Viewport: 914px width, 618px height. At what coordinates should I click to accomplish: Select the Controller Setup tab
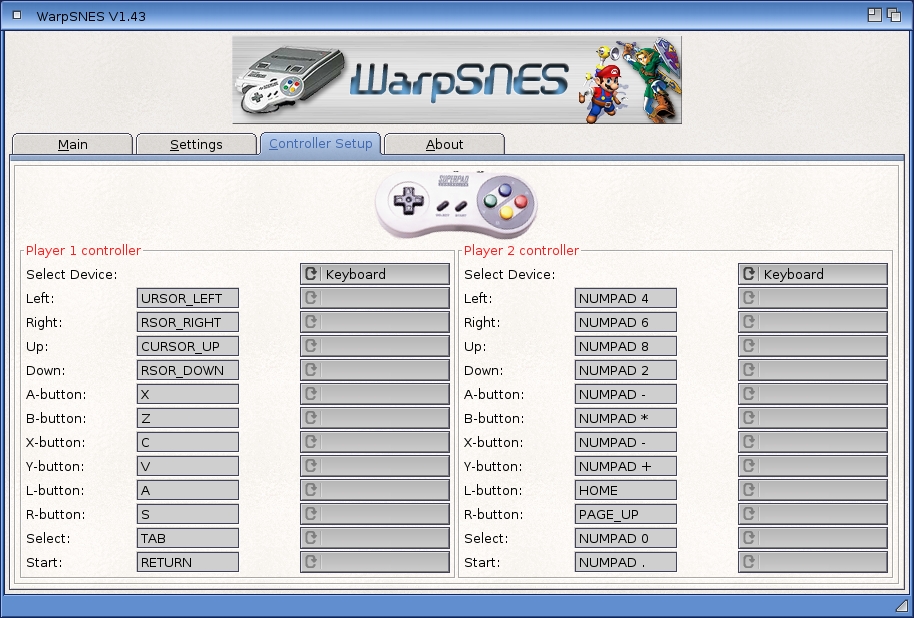(x=321, y=143)
